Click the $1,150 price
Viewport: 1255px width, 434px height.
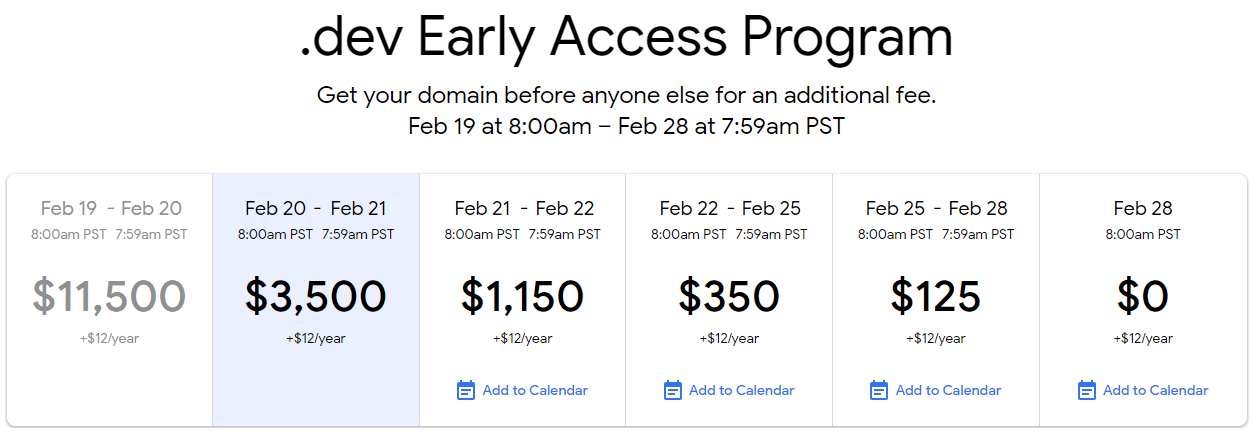tap(522, 296)
